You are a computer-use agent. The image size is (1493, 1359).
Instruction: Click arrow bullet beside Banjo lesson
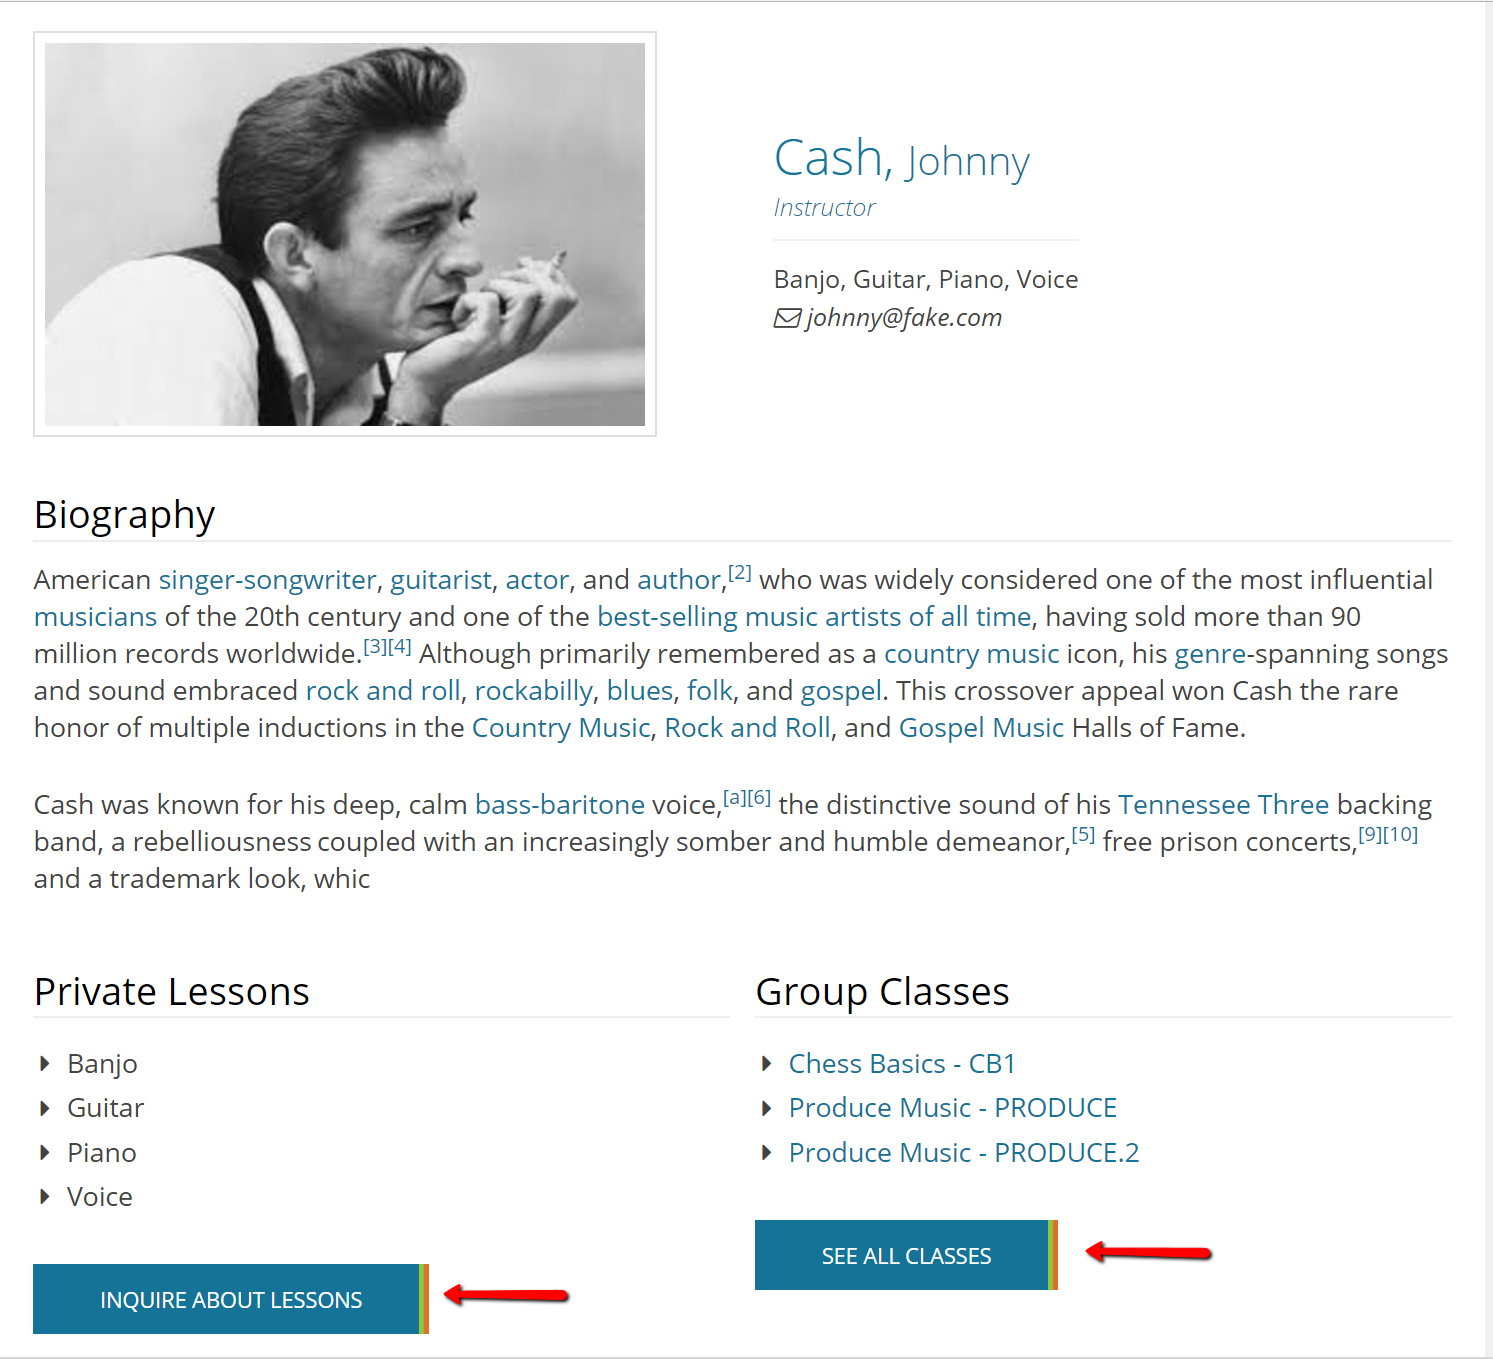pos(44,1064)
